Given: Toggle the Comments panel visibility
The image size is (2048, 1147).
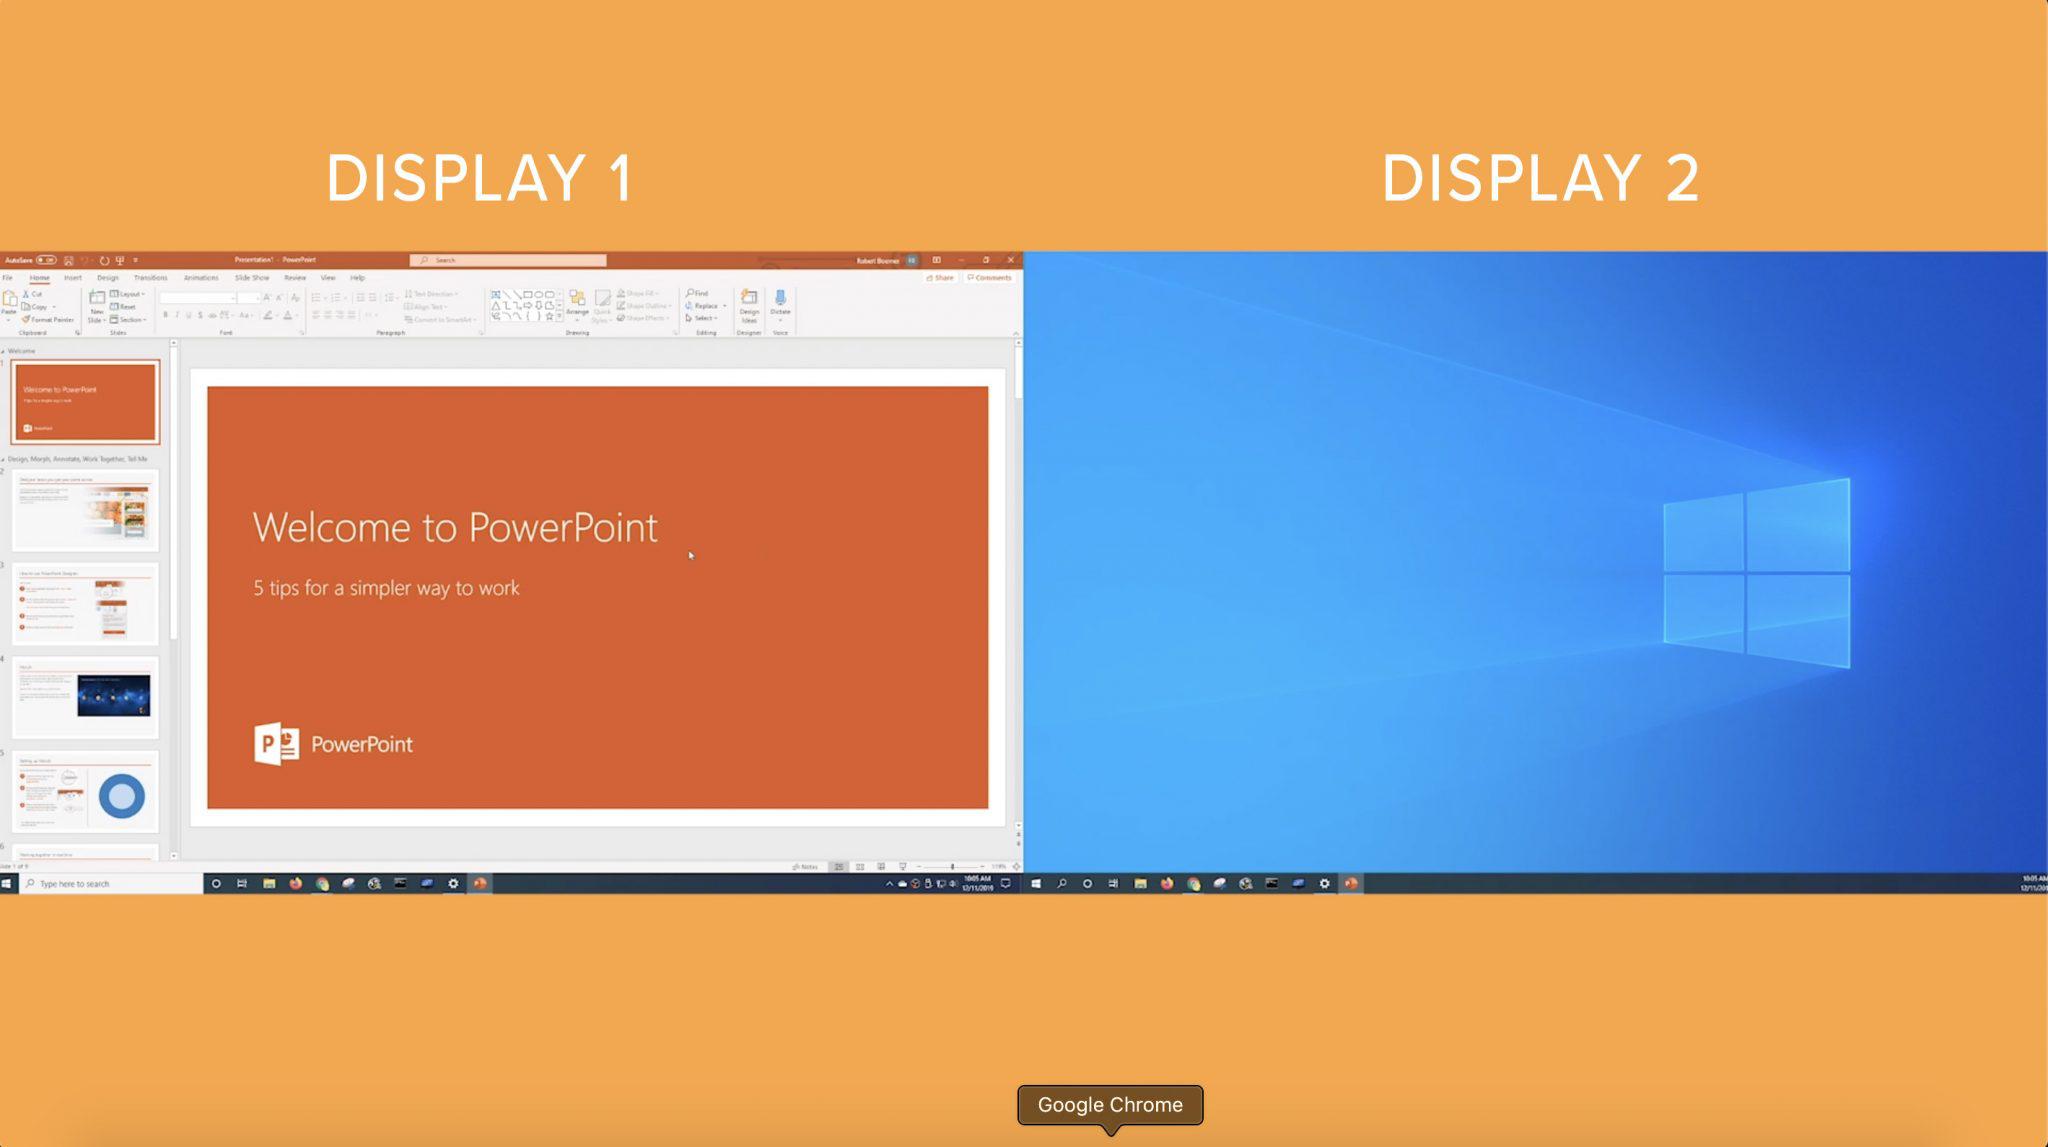Looking at the screenshot, I should click(990, 277).
